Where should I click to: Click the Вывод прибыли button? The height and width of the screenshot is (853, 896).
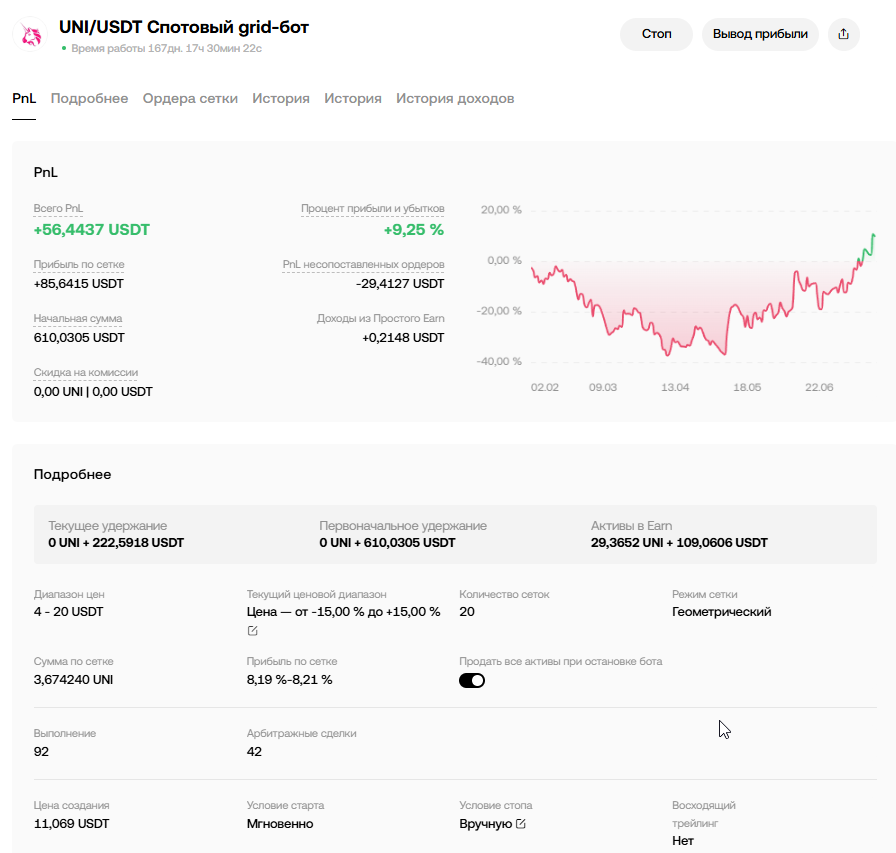click(x=760, y=34)
